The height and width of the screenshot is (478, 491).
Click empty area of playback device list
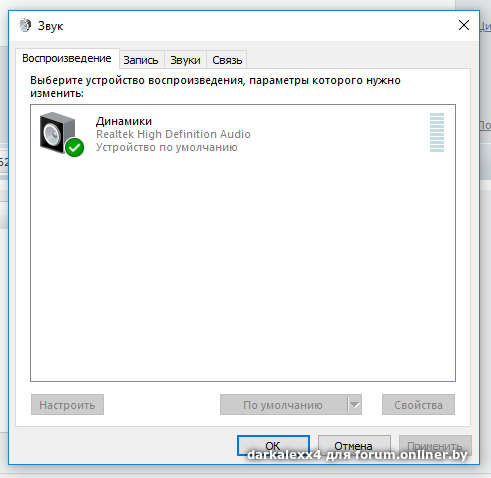tap(243, 267)
